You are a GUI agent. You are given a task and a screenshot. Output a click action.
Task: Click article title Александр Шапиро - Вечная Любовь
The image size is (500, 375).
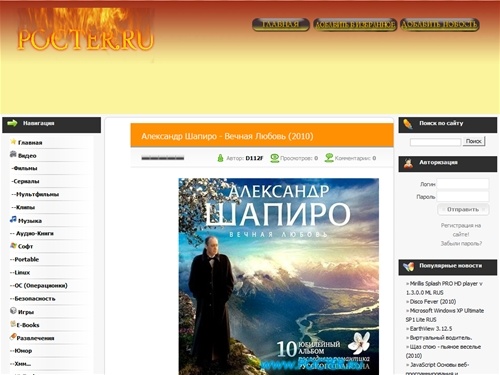[227, 136]
